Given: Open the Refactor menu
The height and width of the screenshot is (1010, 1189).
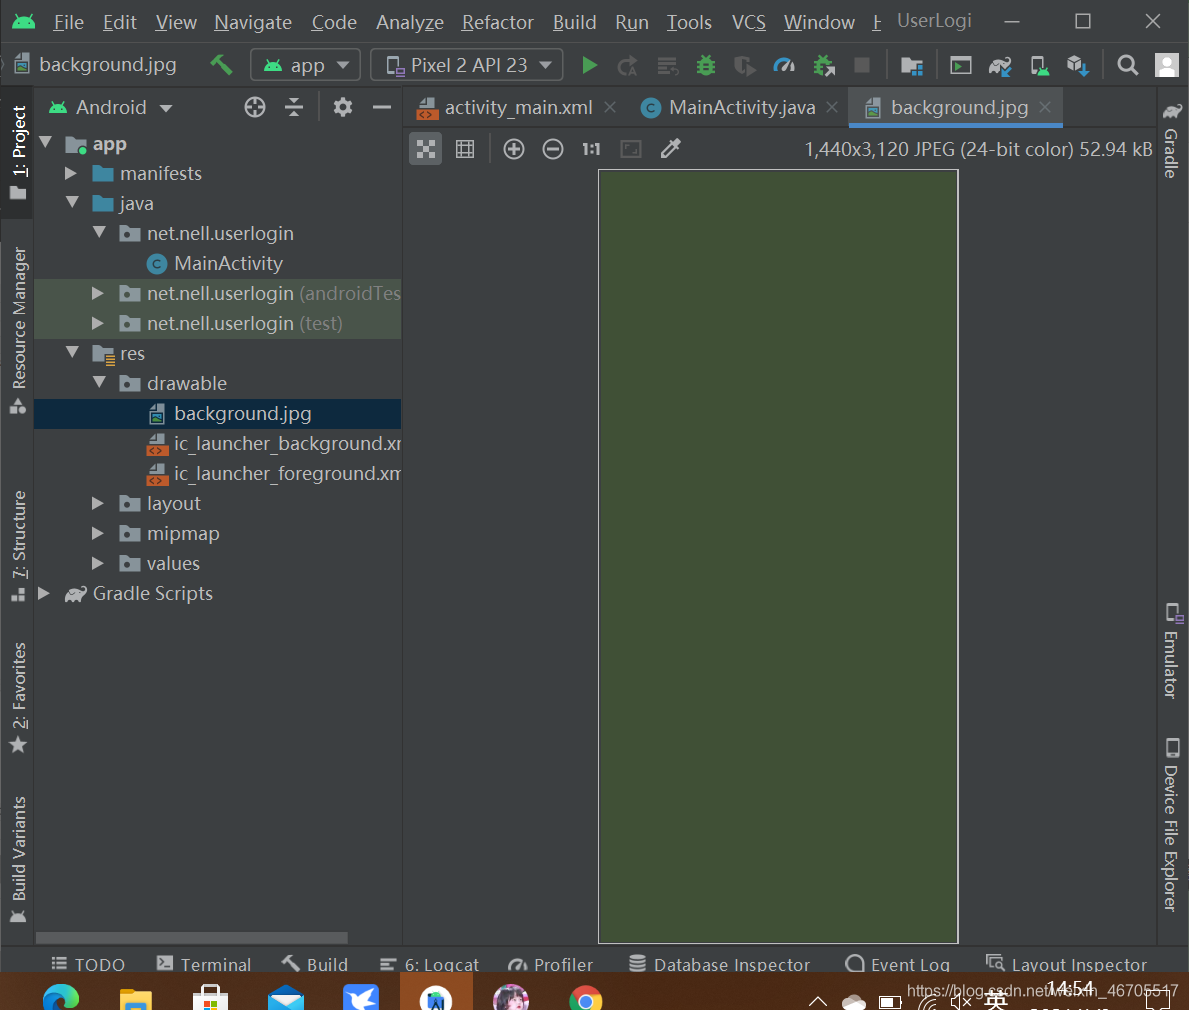Looking at the screenshot, I should pos(497,23).
